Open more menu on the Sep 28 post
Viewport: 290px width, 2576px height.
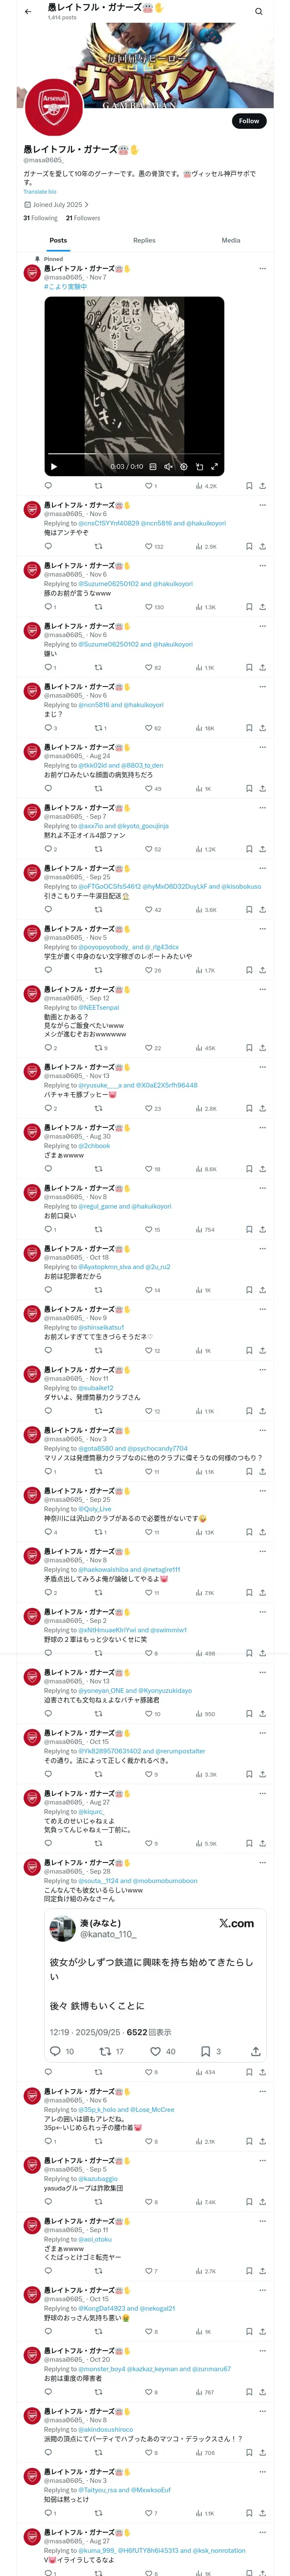coord(262,1863)
